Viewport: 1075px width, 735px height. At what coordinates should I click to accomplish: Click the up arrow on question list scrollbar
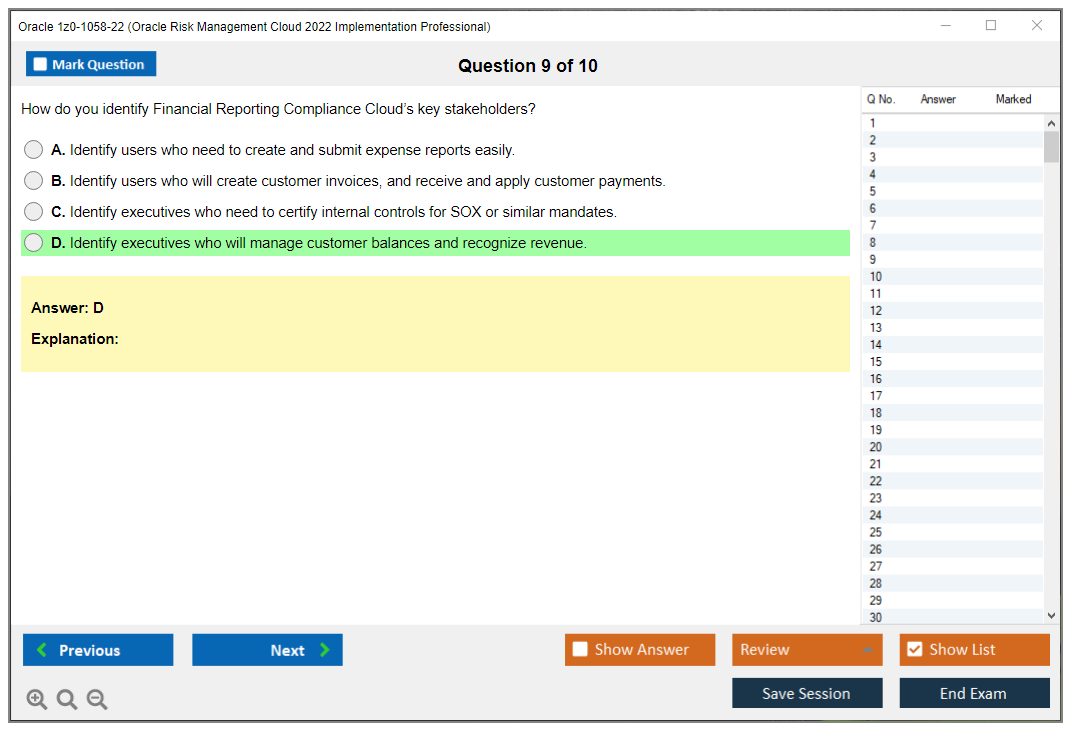point(1051,122)
